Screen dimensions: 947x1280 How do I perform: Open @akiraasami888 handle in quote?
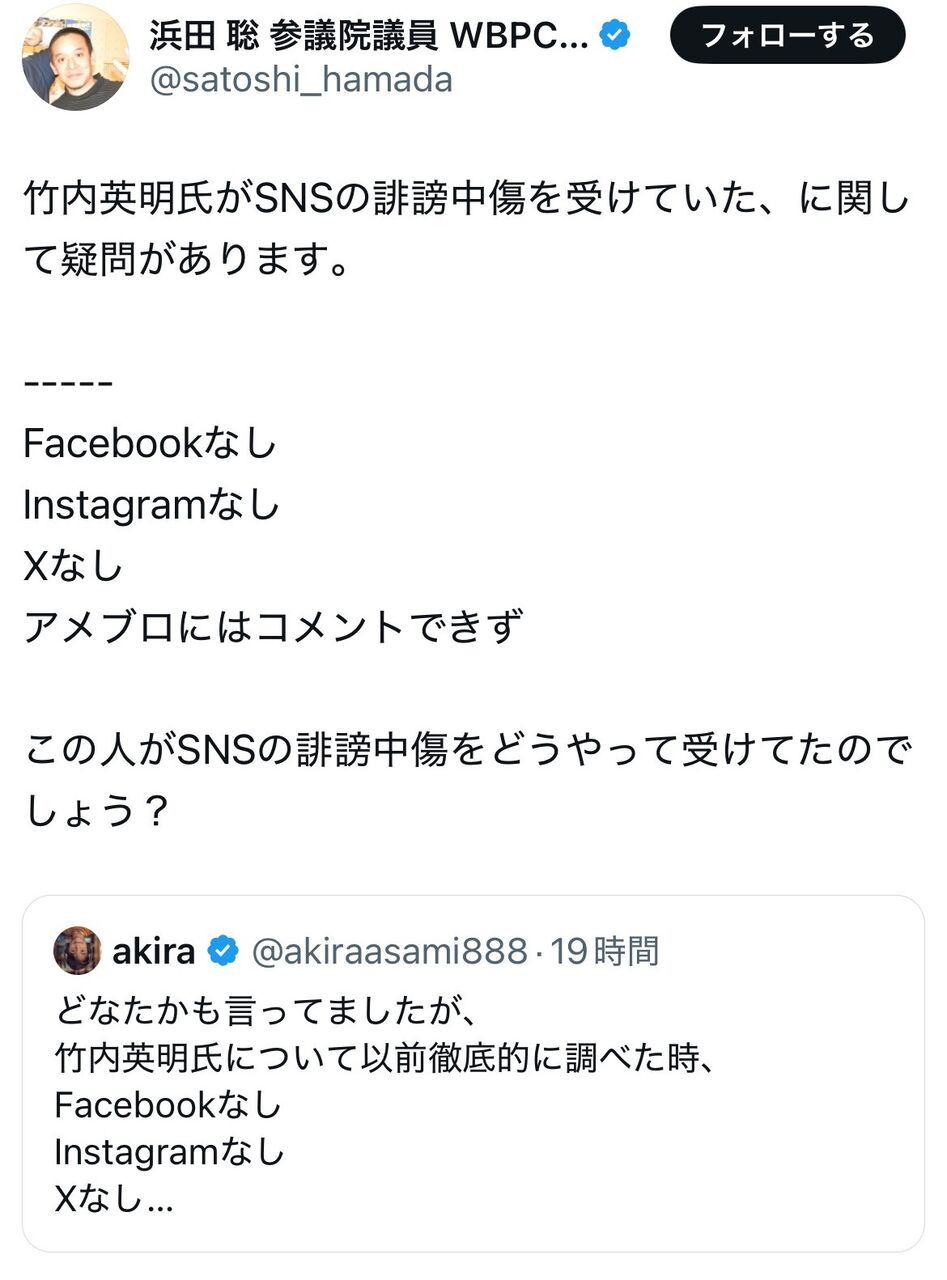pos(388,952)
